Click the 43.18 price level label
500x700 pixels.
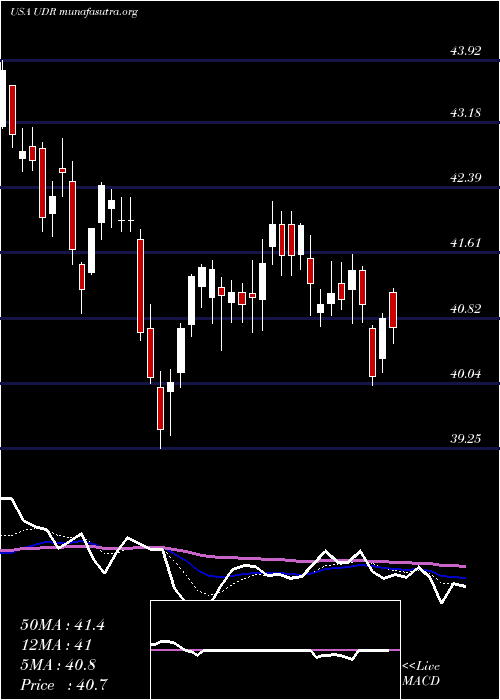click(x=466, y=113)
